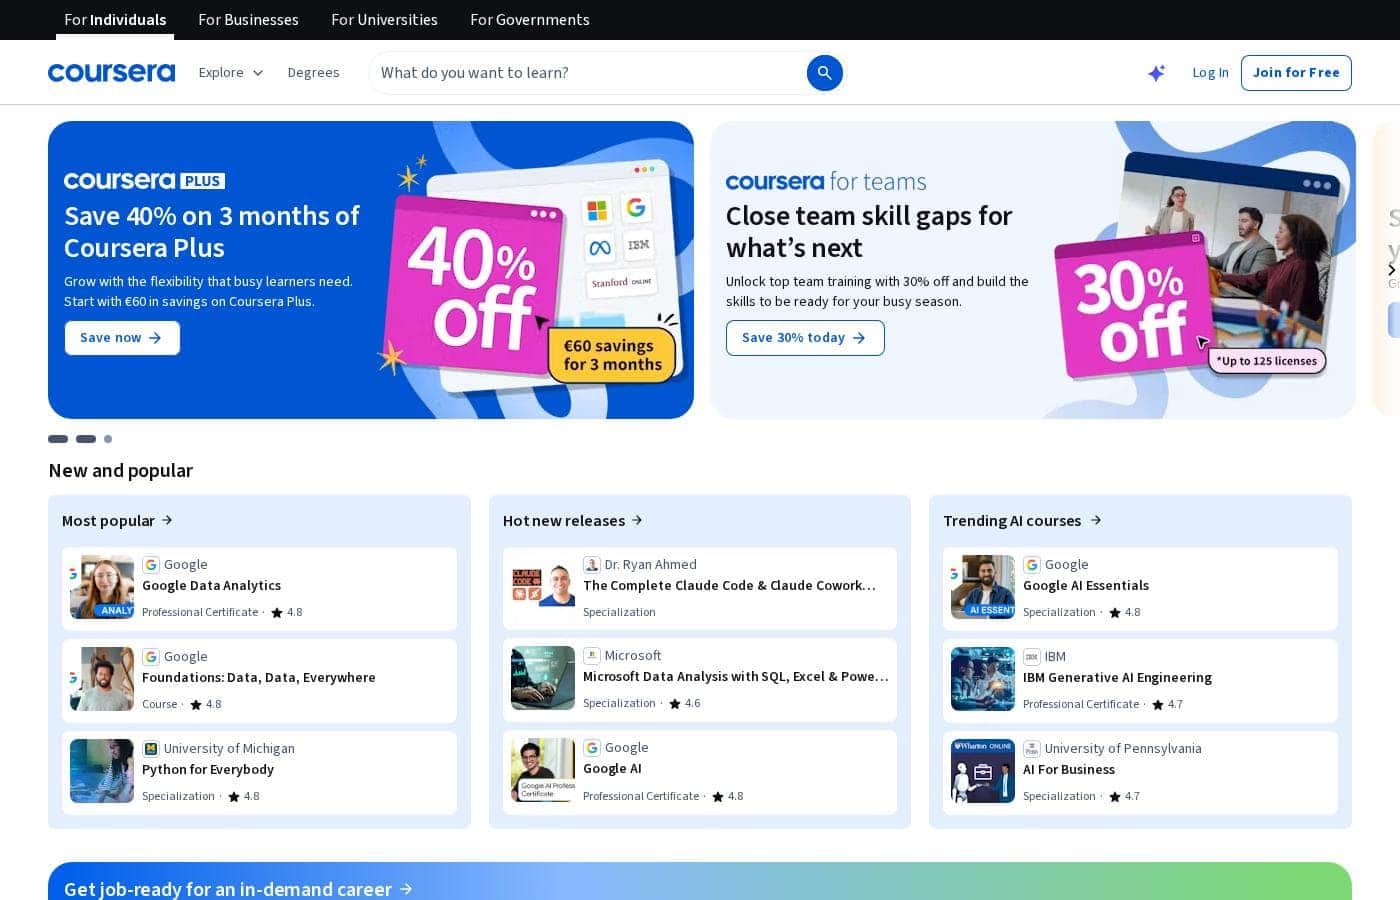Image resolution: width=1400 pixels, height=900 pixels.
Task: Open the Most popular section link
Action: pos(118,521)
